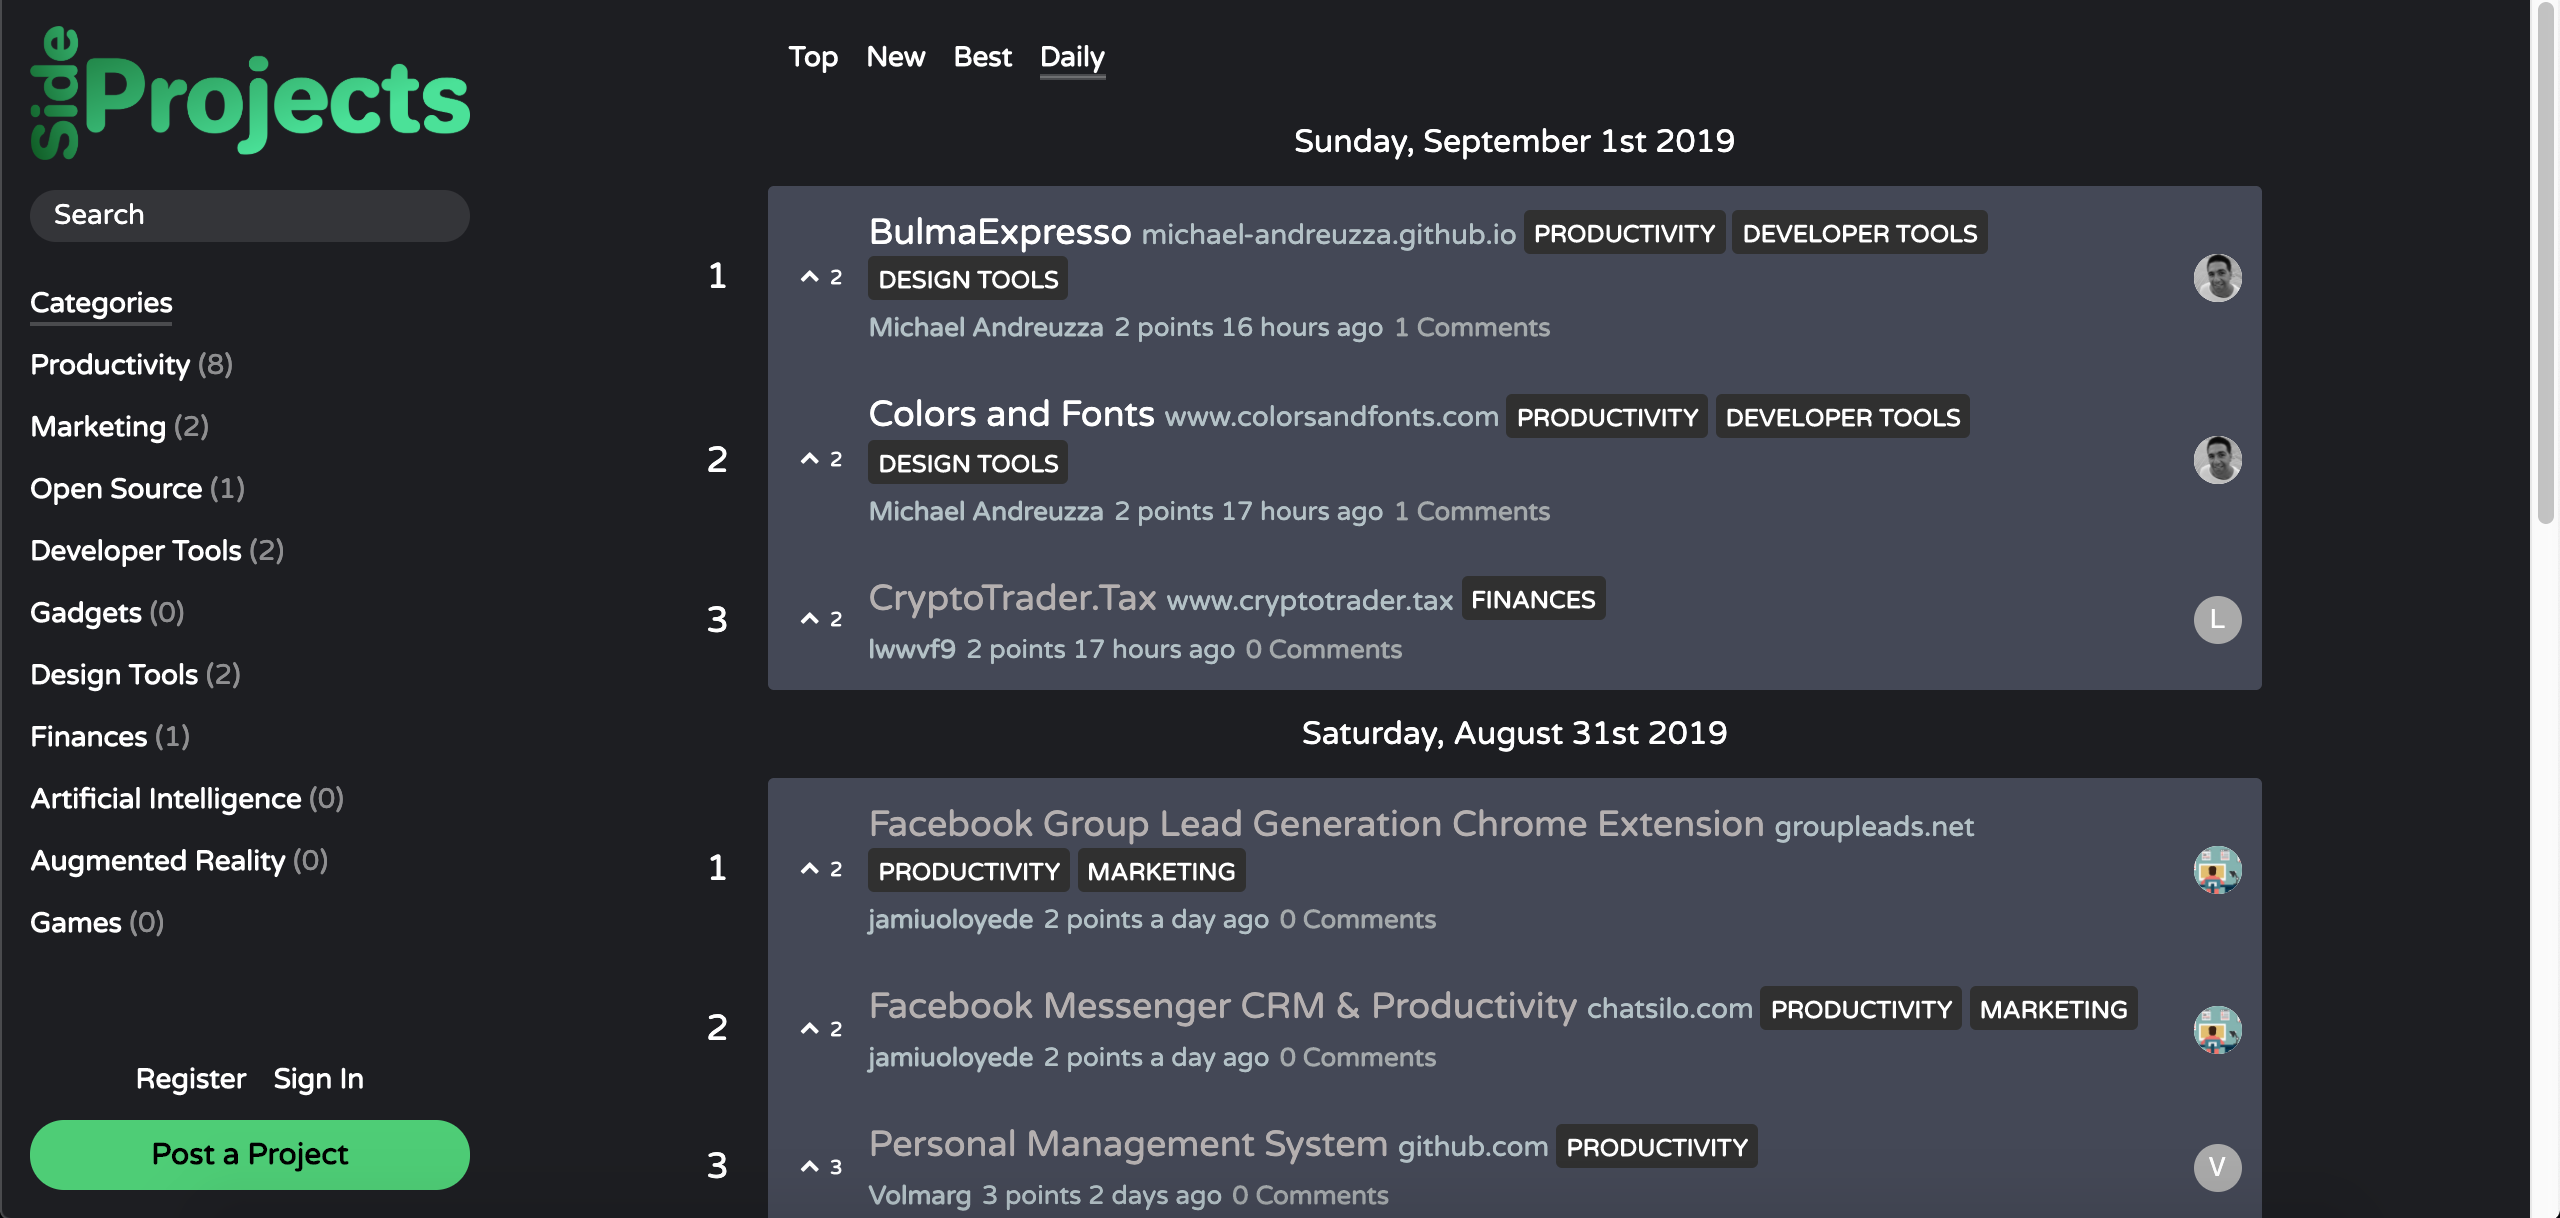The image size is (2560, 1218).
Task: Upvote the CryptoTrader.Tax project
Action: (x=812, y=618)
